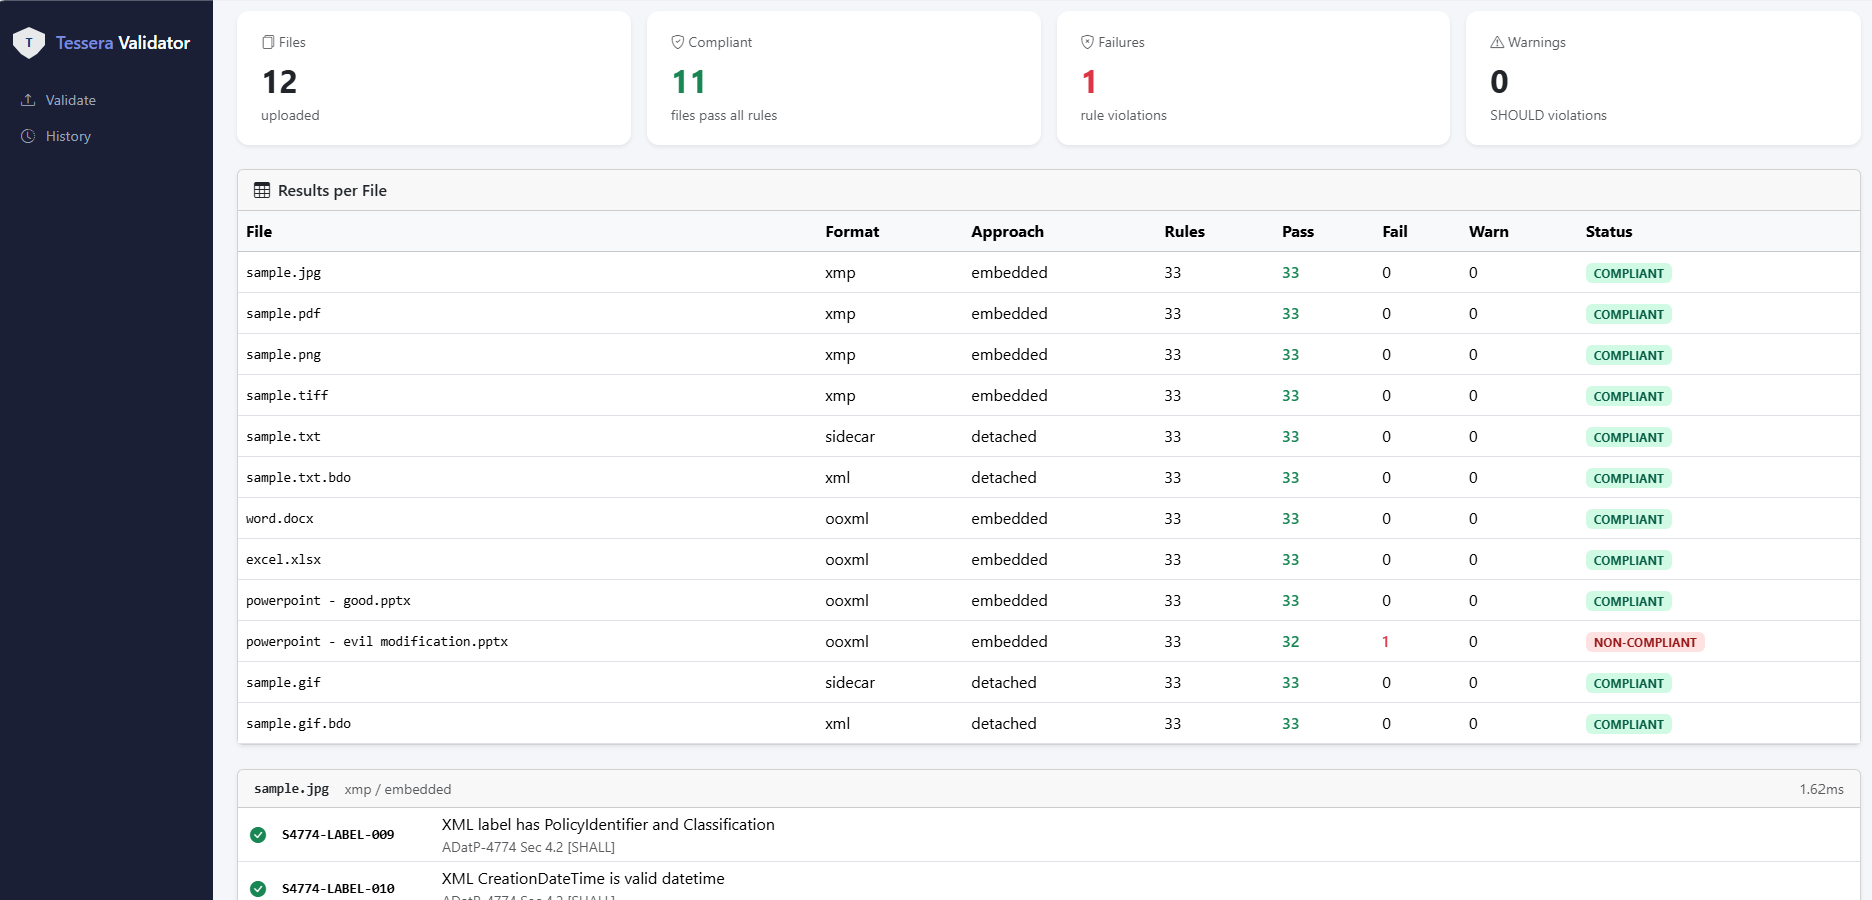Click the S4774-LABEL-009 rule ID
1872x900 pixels.
338,835
